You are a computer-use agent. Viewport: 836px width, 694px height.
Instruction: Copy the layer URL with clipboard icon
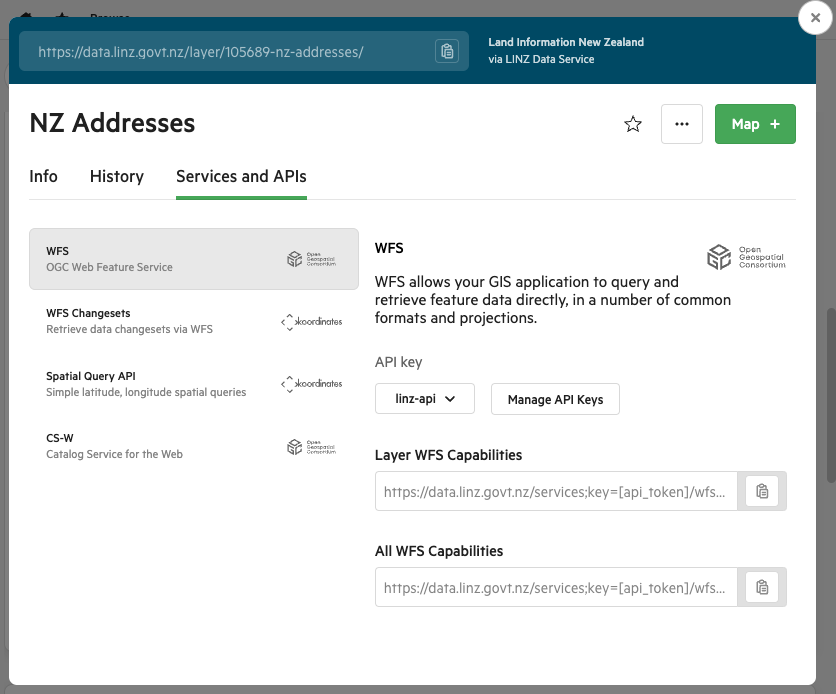pyautogui.click(x=447, y=51)
